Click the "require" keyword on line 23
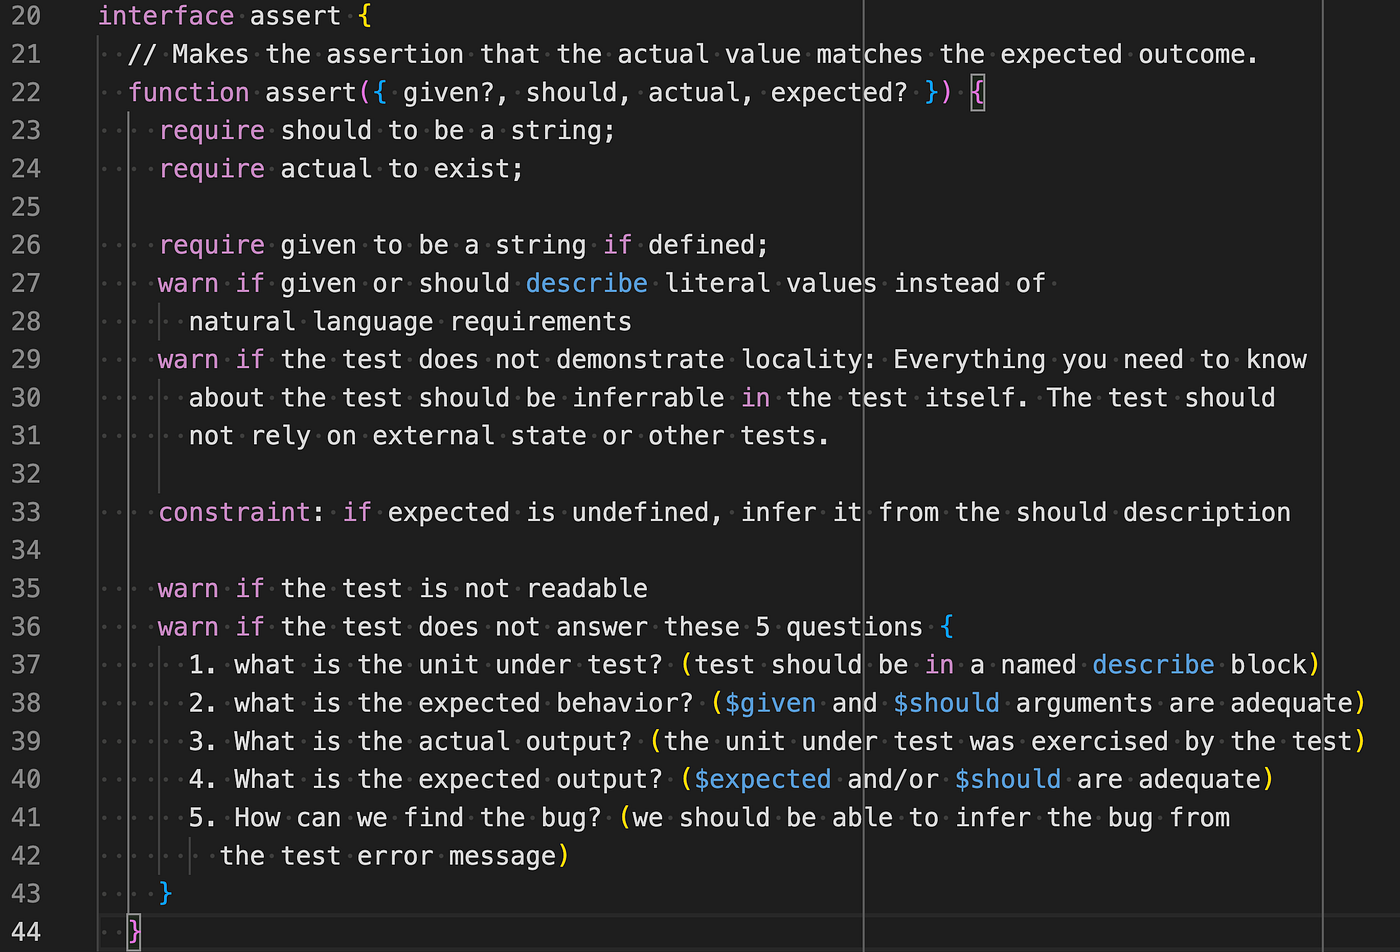Screen dimensions: 1400x952 point(211,131)
